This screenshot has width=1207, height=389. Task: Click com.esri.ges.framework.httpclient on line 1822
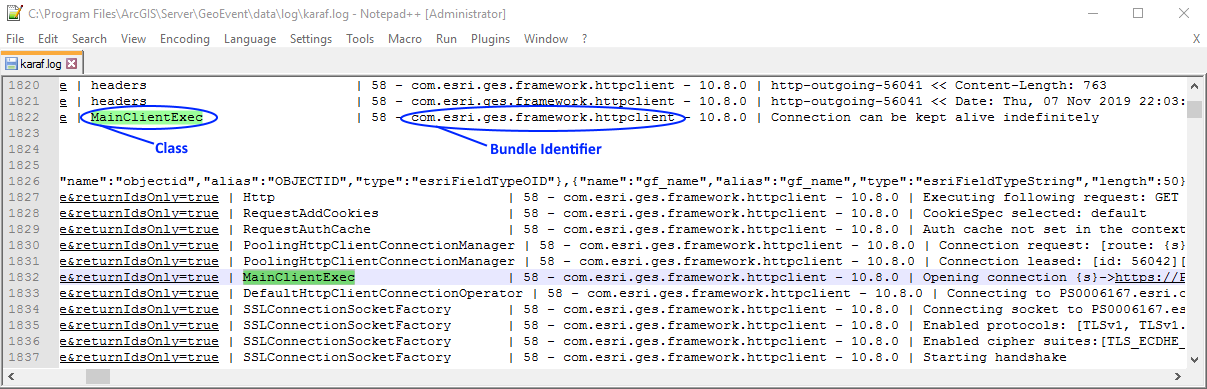pos(543,117)
